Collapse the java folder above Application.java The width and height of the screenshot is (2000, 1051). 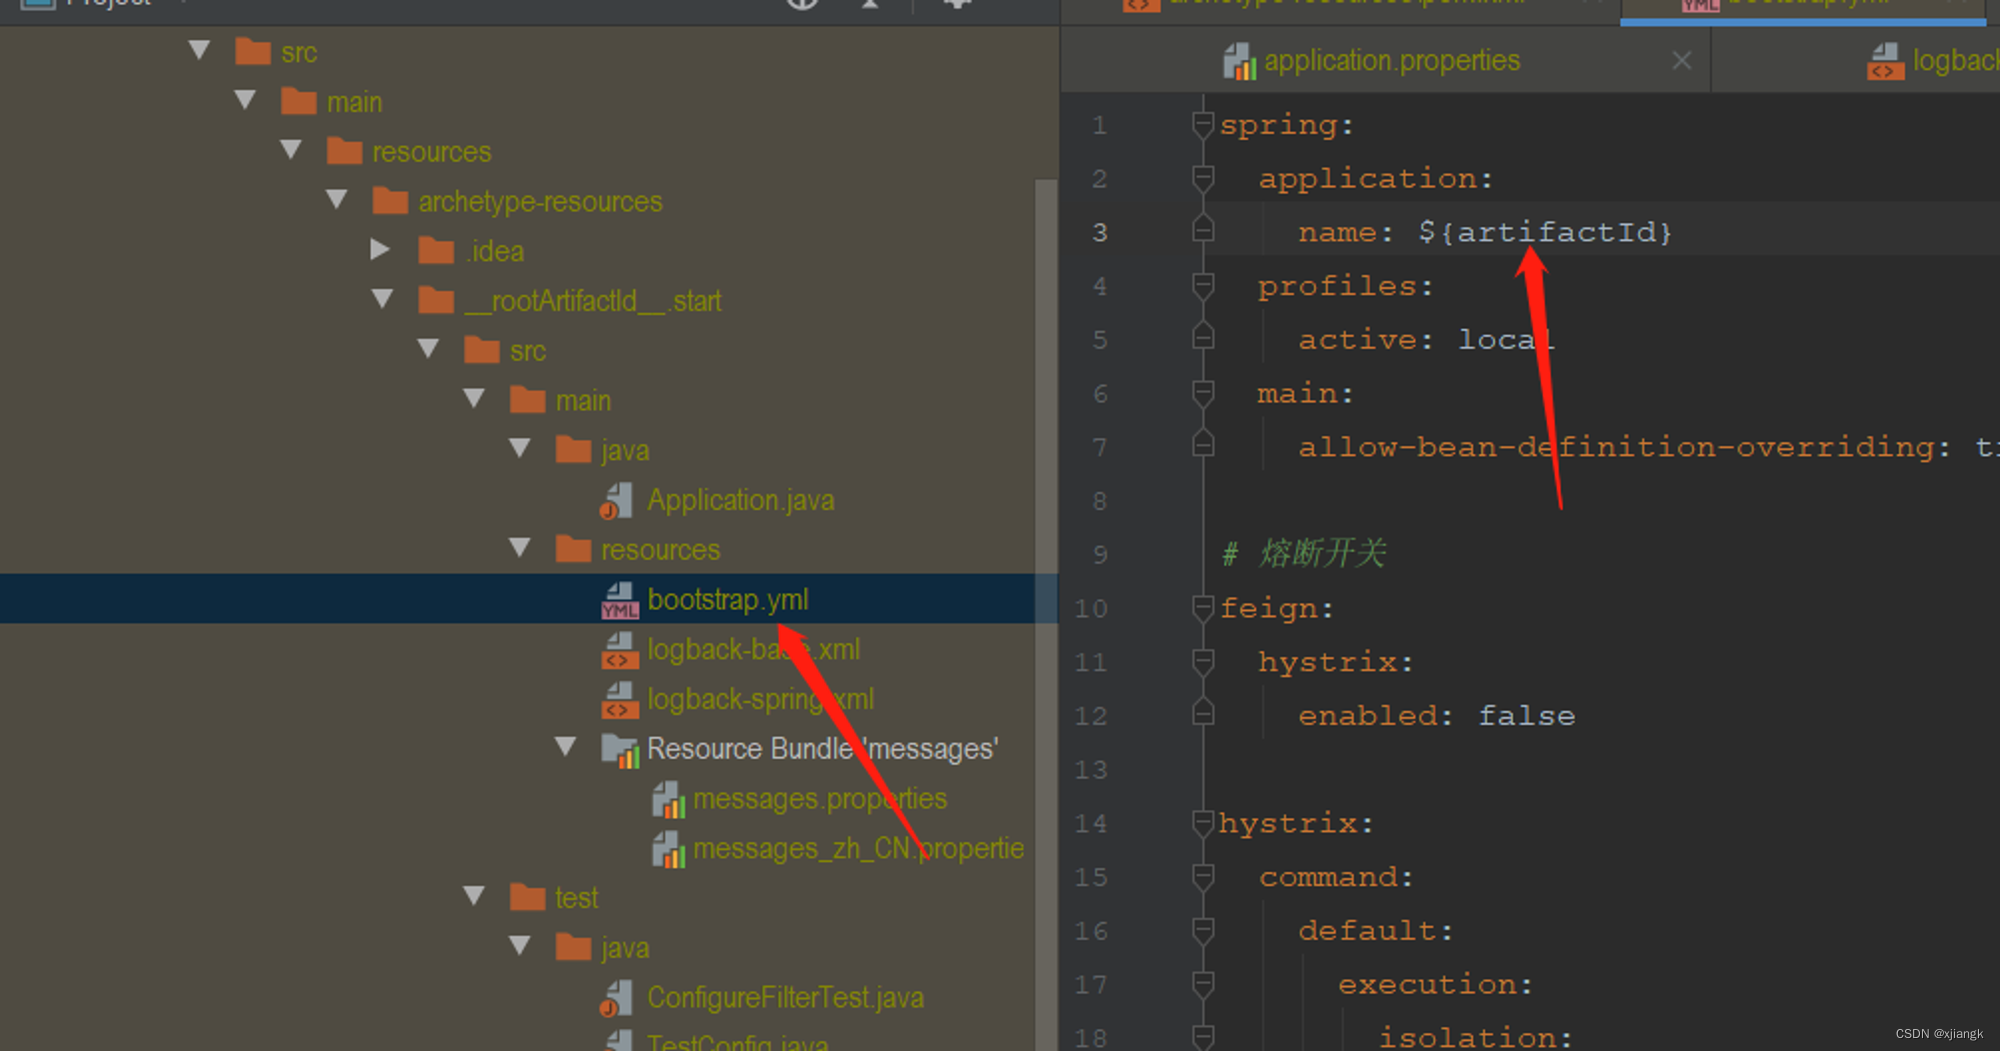pos(520,448)
